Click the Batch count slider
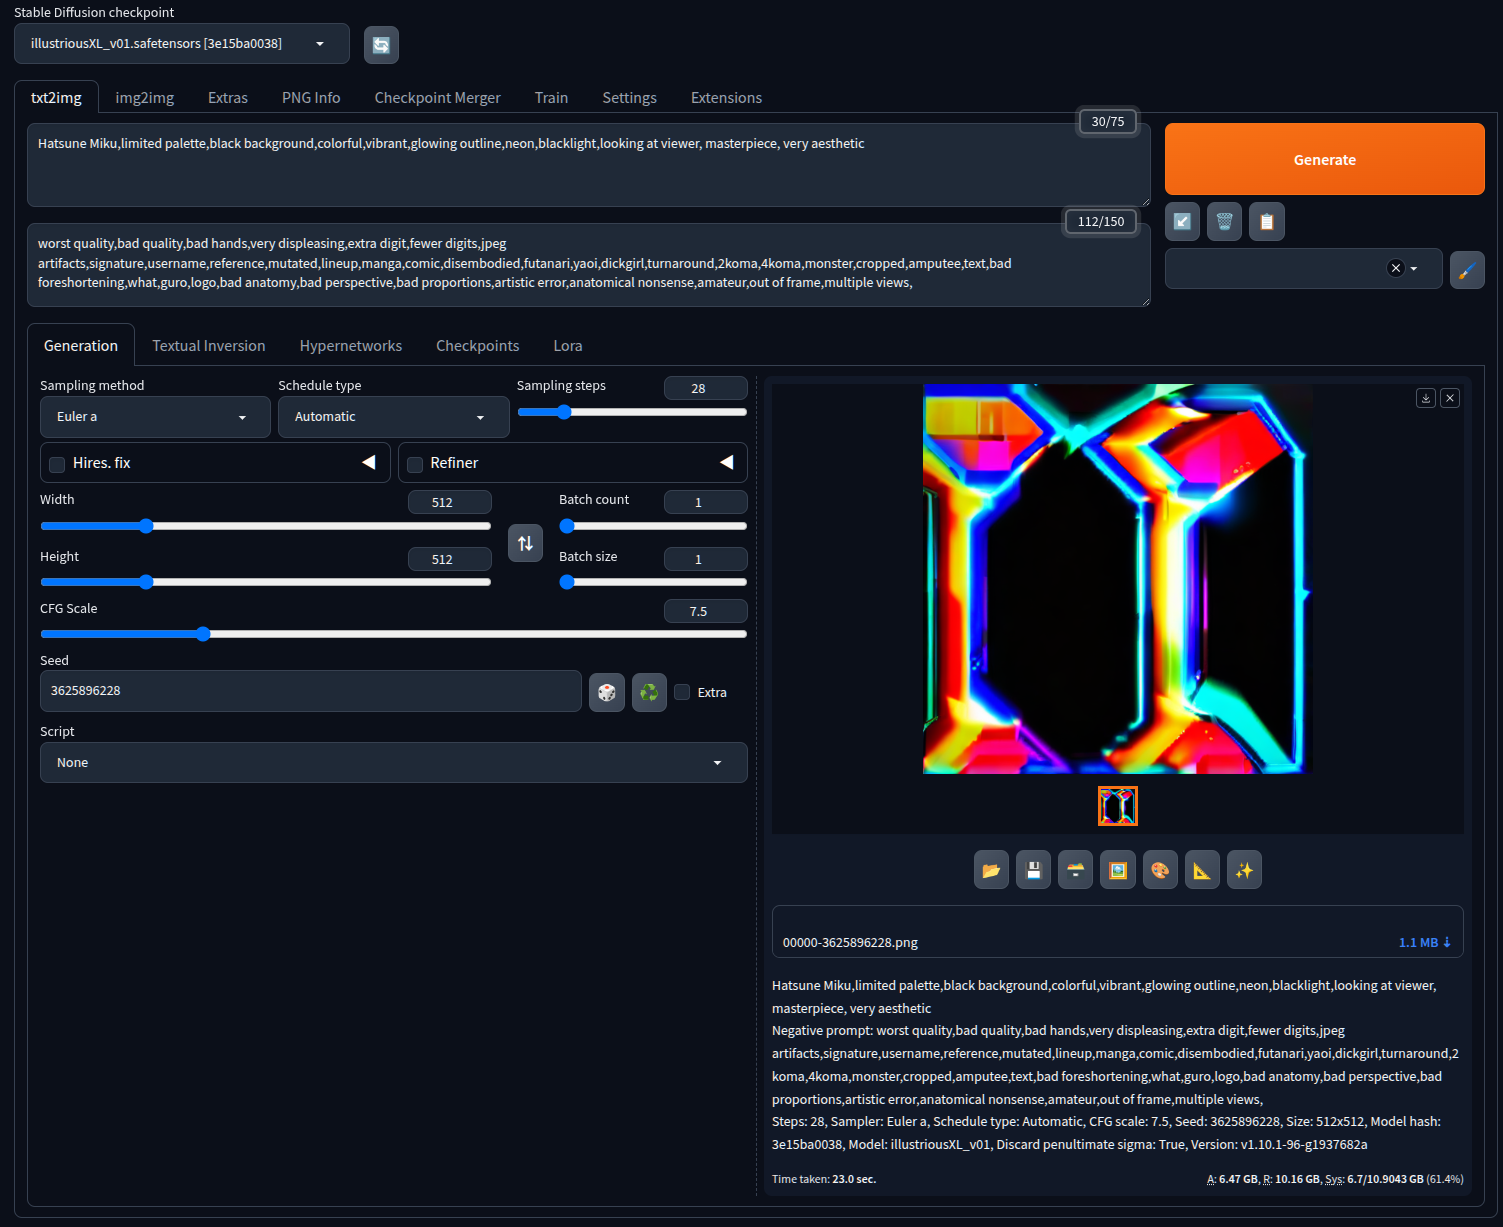Screen dimensions: 1503x1227 tap(653, 526)
